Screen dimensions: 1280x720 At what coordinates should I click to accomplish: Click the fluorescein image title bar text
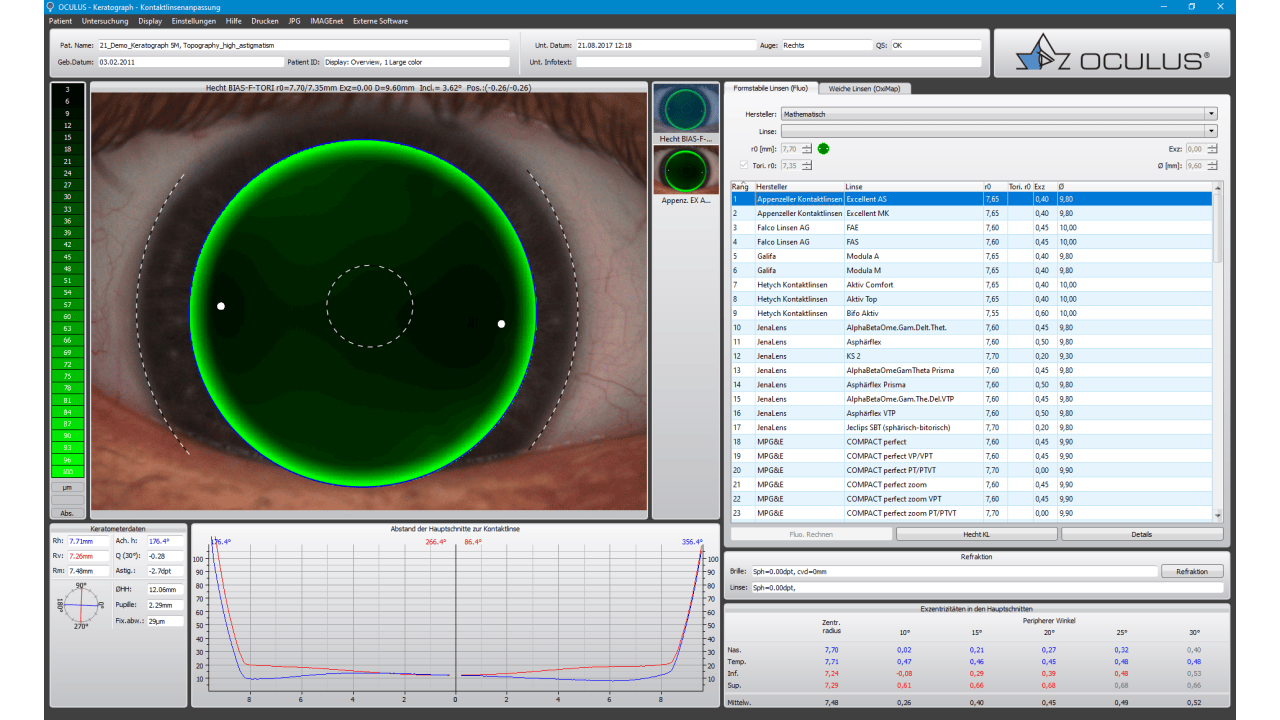(368, 88)
